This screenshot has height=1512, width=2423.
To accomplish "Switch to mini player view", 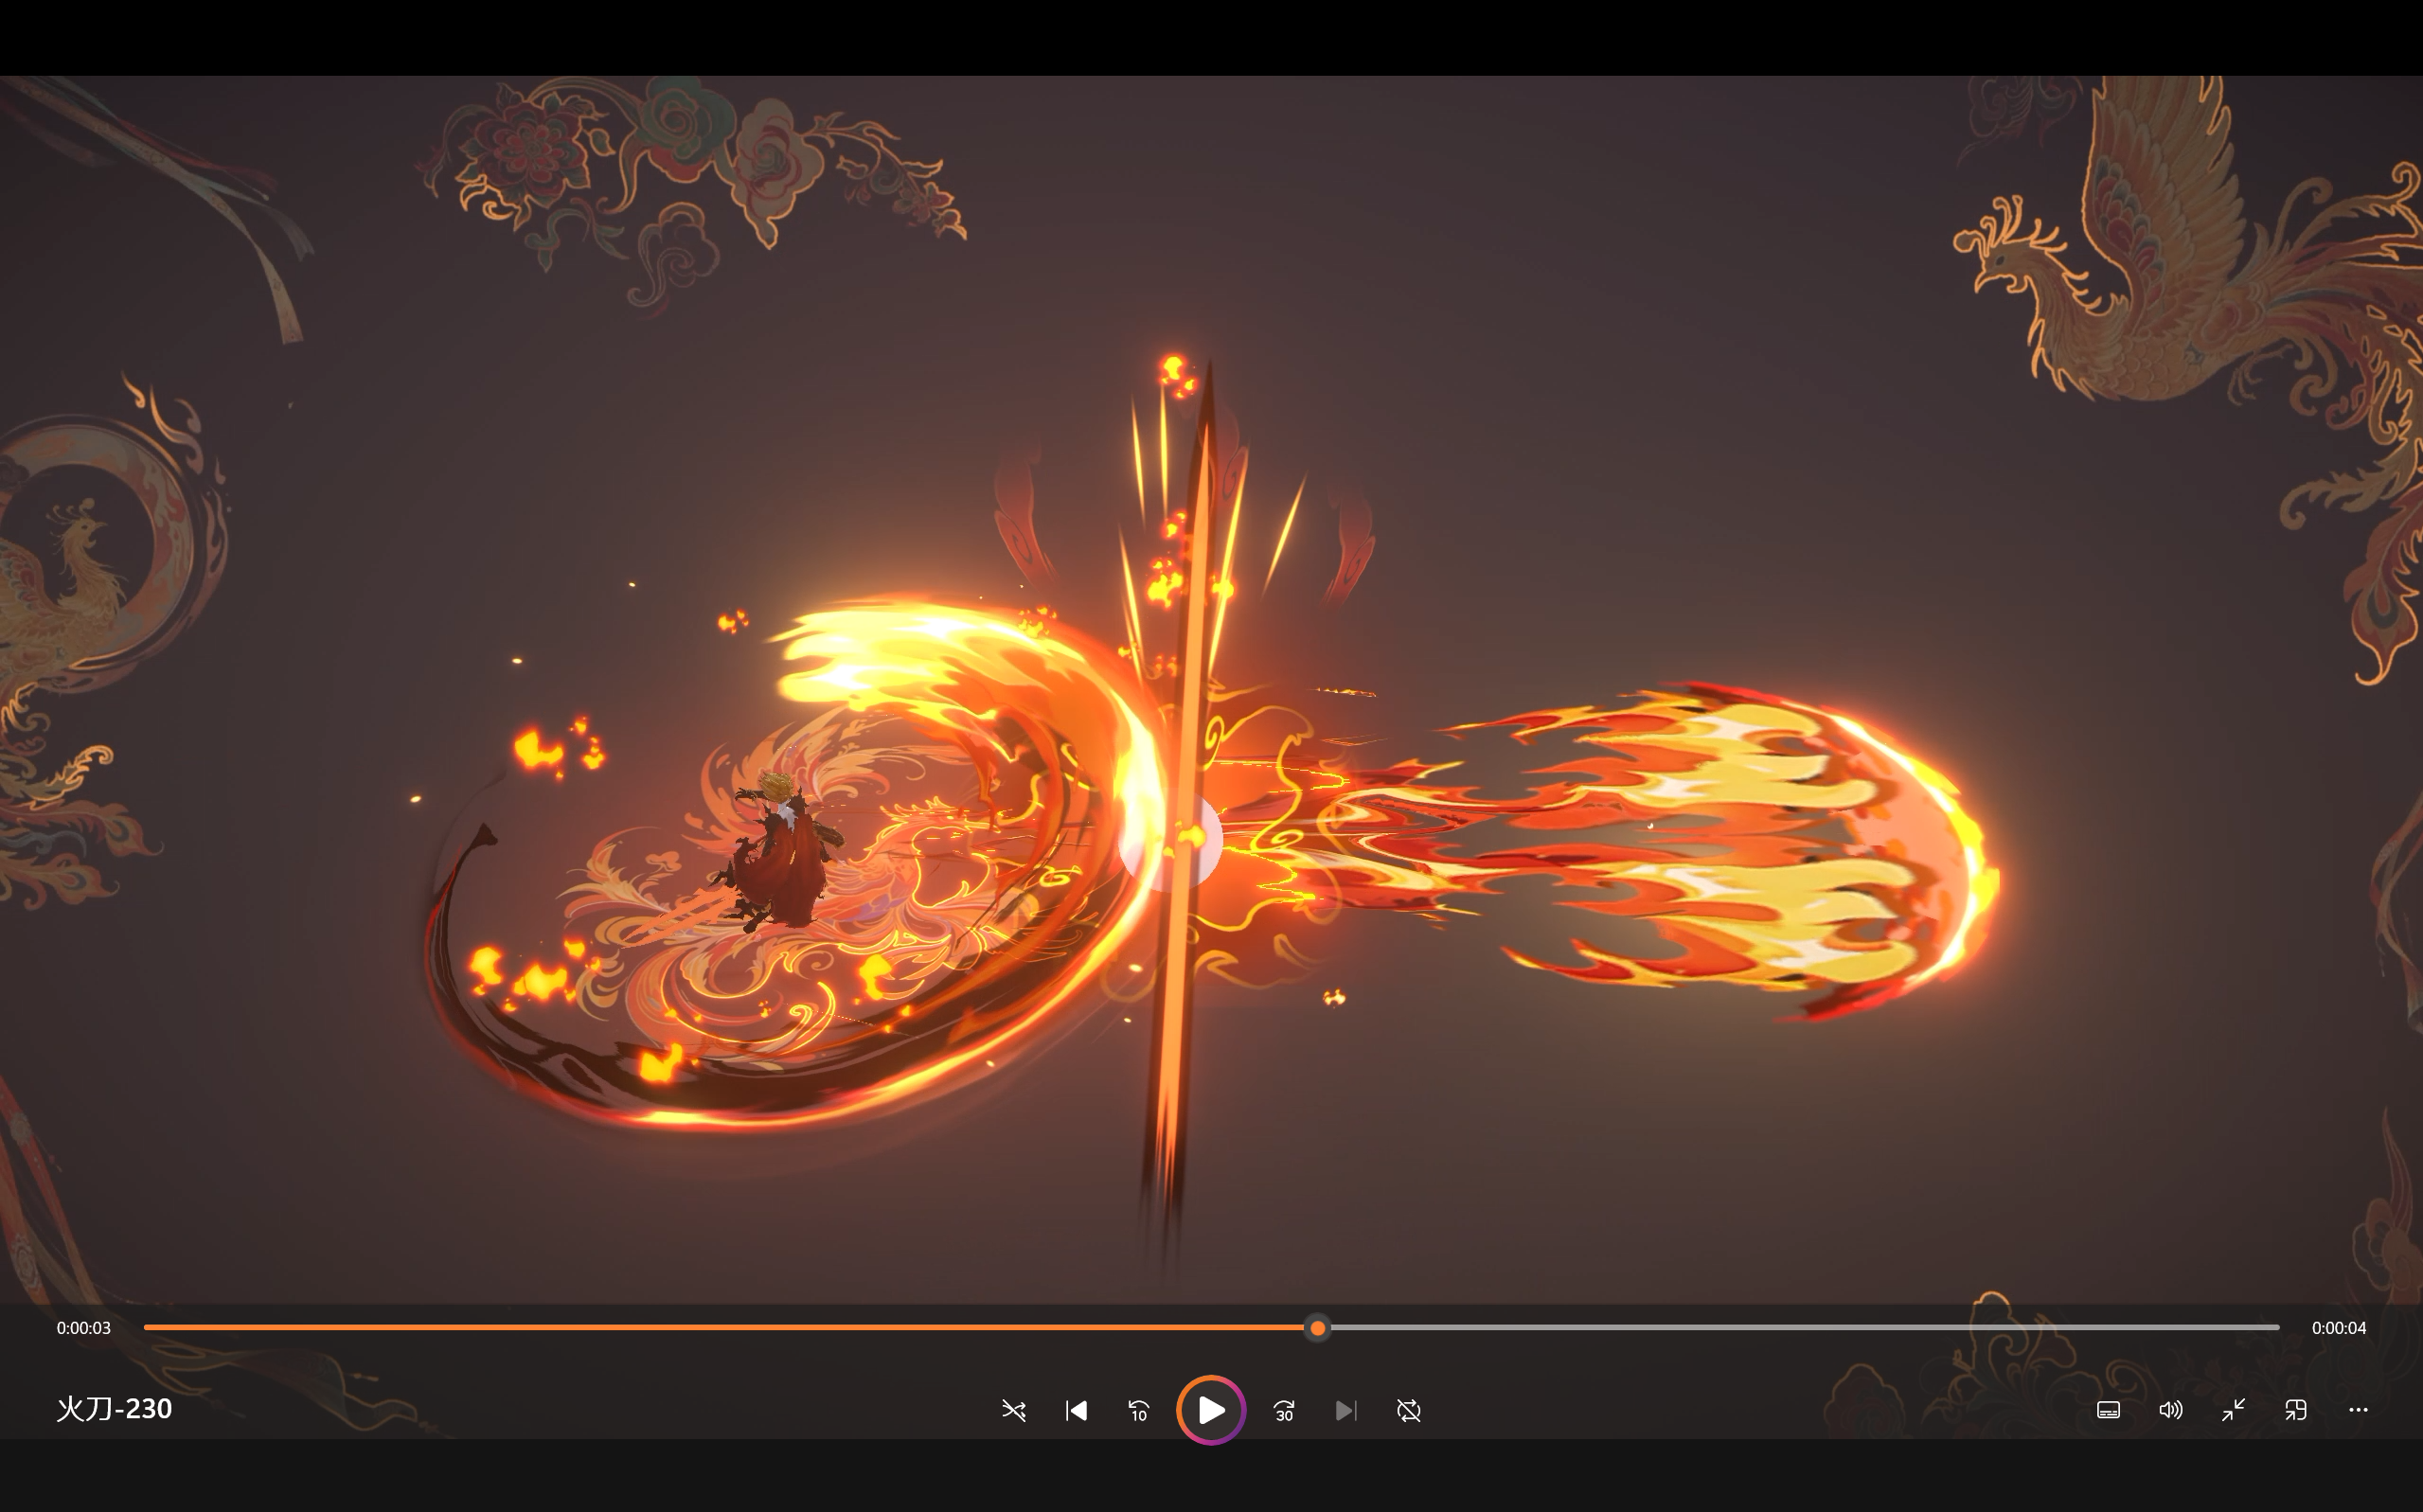I will point(2295,1410).
